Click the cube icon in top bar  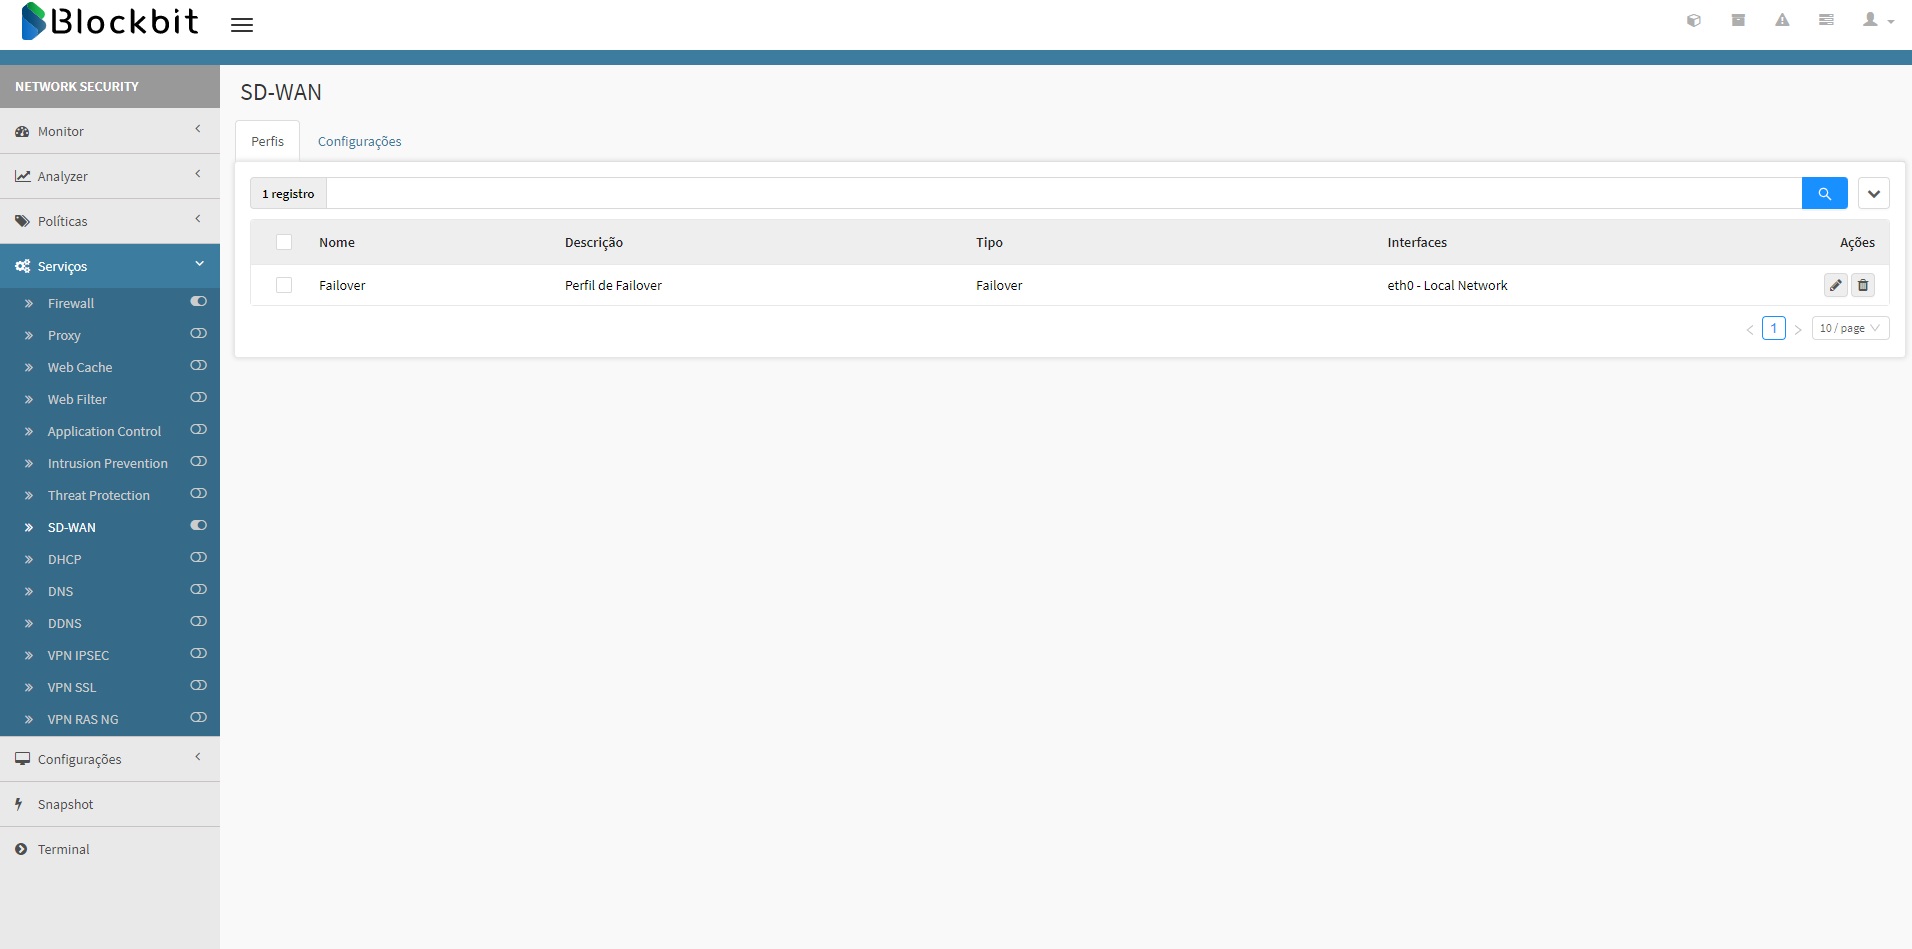[x=1693, y=20]
